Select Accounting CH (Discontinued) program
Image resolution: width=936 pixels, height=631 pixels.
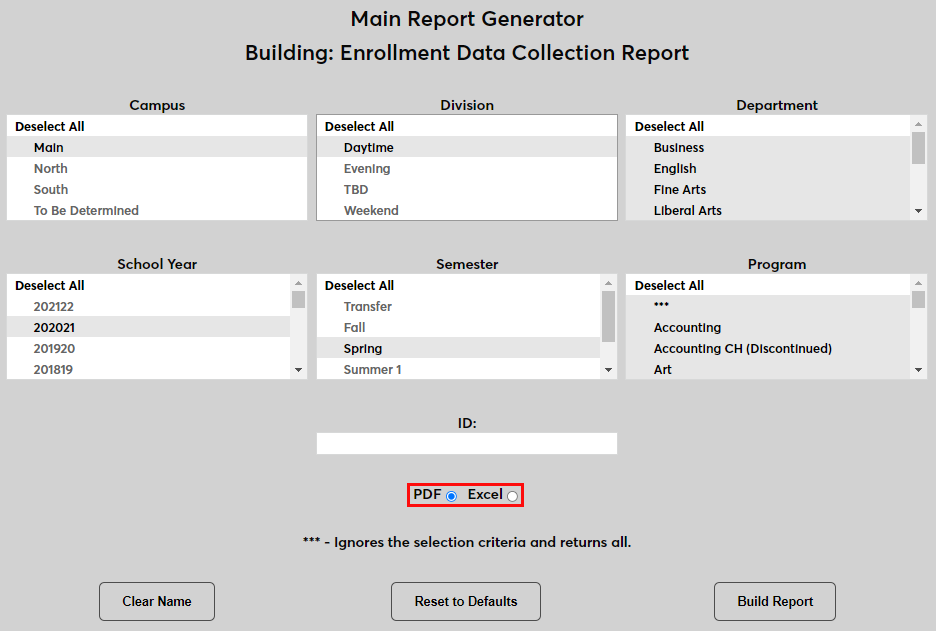pos(768,347)
